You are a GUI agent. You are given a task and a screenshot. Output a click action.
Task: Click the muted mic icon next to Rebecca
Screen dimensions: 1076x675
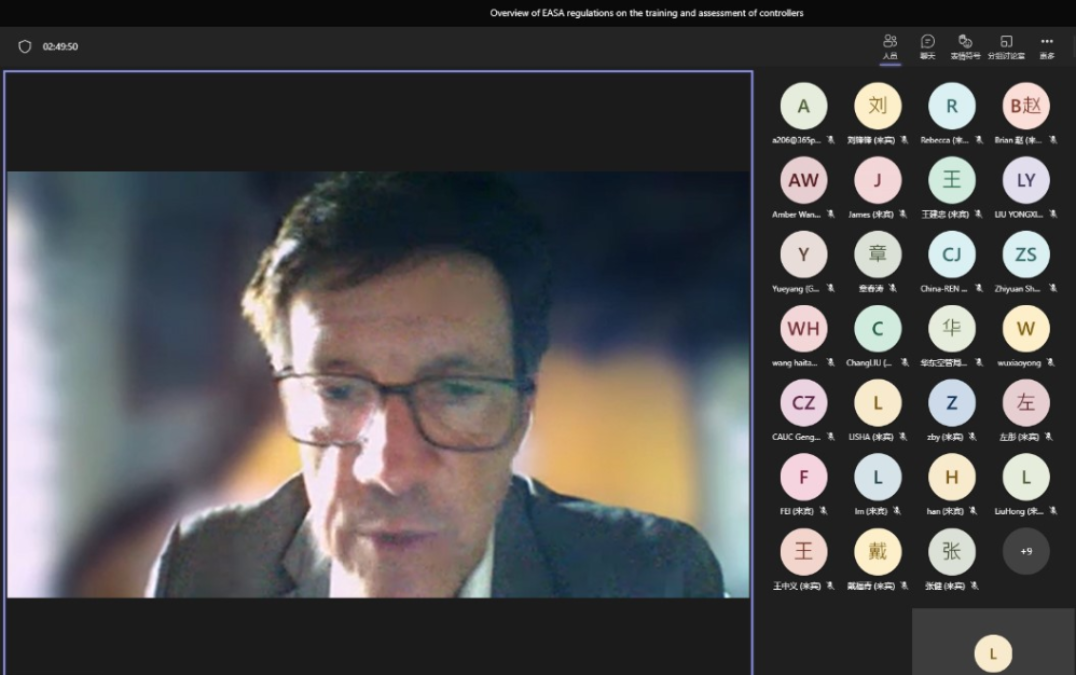[x=978, y=141]
